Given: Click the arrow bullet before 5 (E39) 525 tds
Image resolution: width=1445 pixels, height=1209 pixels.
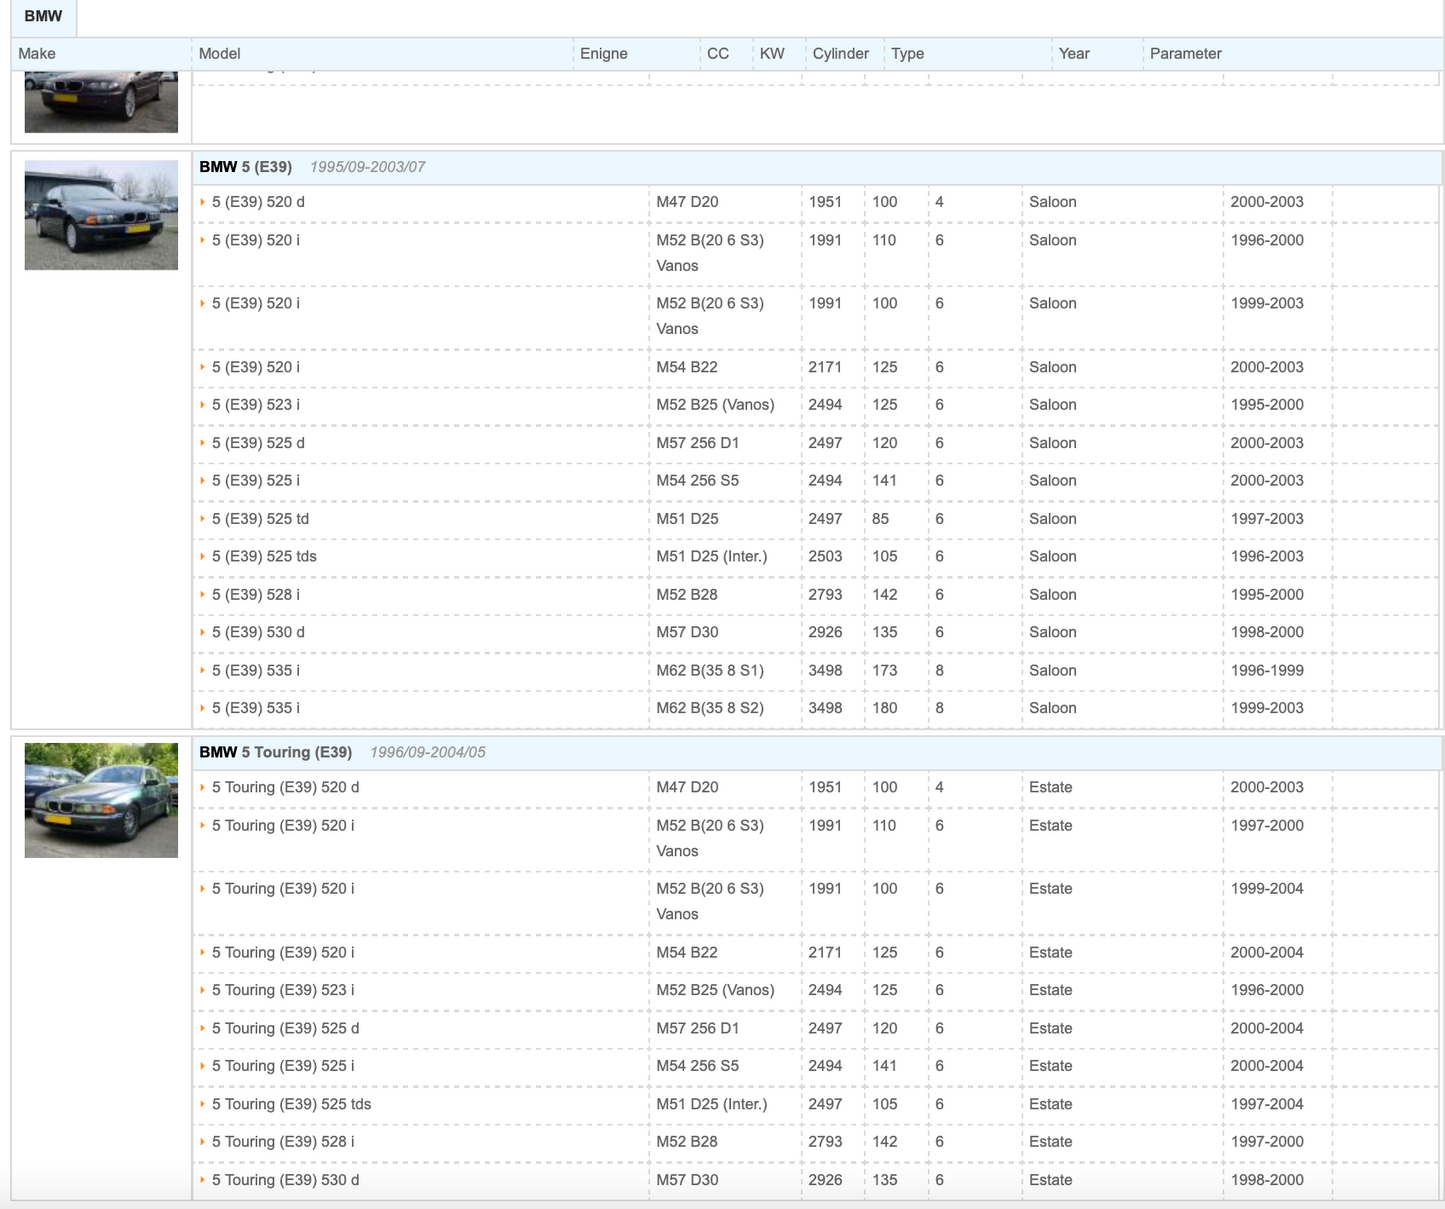Looking at the screenshot, I should tap(202, 557).
